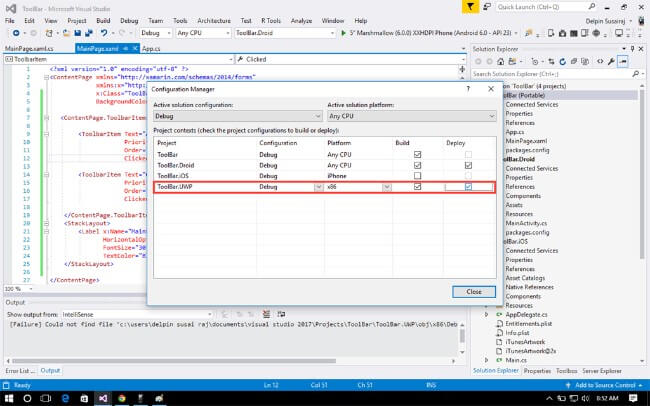Check Build for ToolBar.iOS
The height and width of the screenshot is (406, 650).
coord(417,176)
